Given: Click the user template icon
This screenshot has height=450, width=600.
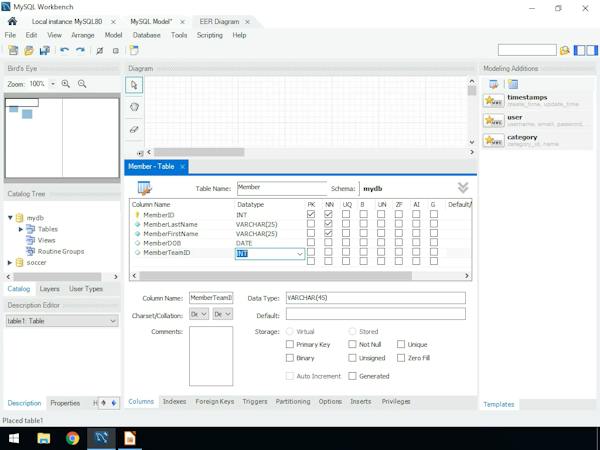Looking at the screenshot, I should 493,121.
